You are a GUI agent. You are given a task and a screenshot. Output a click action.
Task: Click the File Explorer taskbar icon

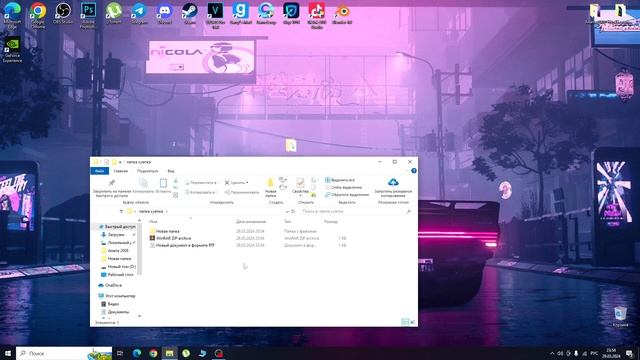169,353
